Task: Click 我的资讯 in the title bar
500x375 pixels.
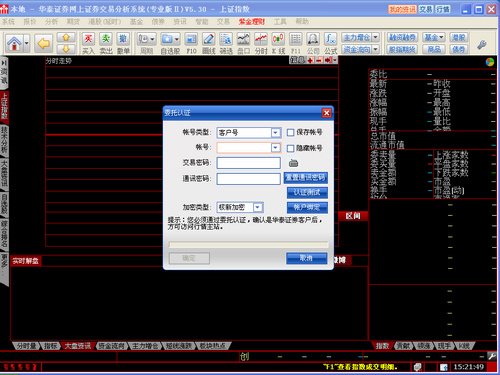Action: click(402, 9)
